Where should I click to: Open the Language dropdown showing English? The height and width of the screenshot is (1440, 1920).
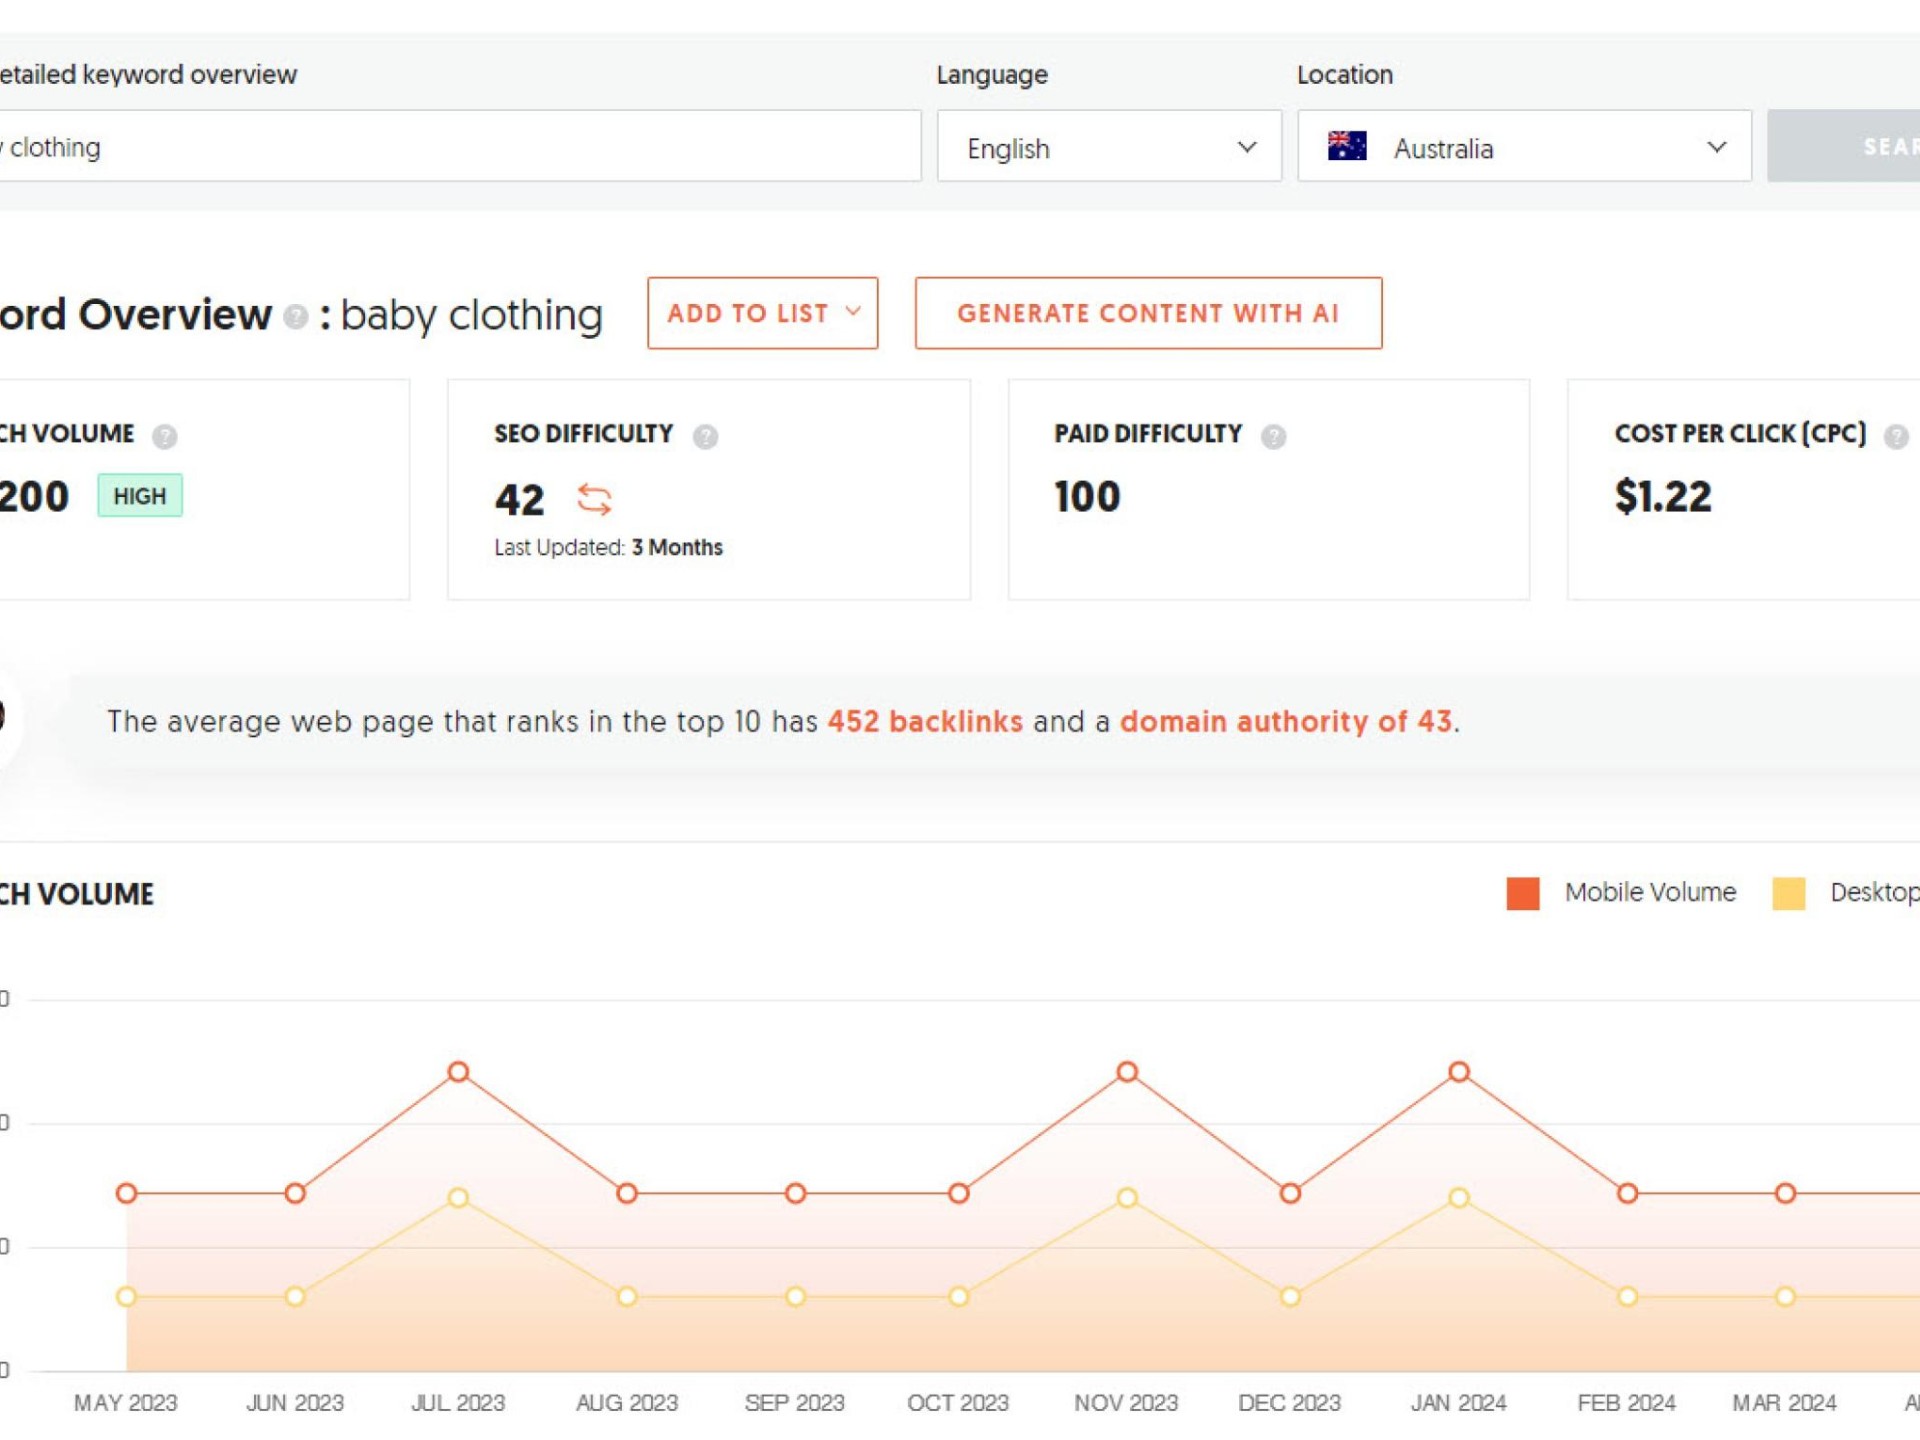tap(1109, 147)
